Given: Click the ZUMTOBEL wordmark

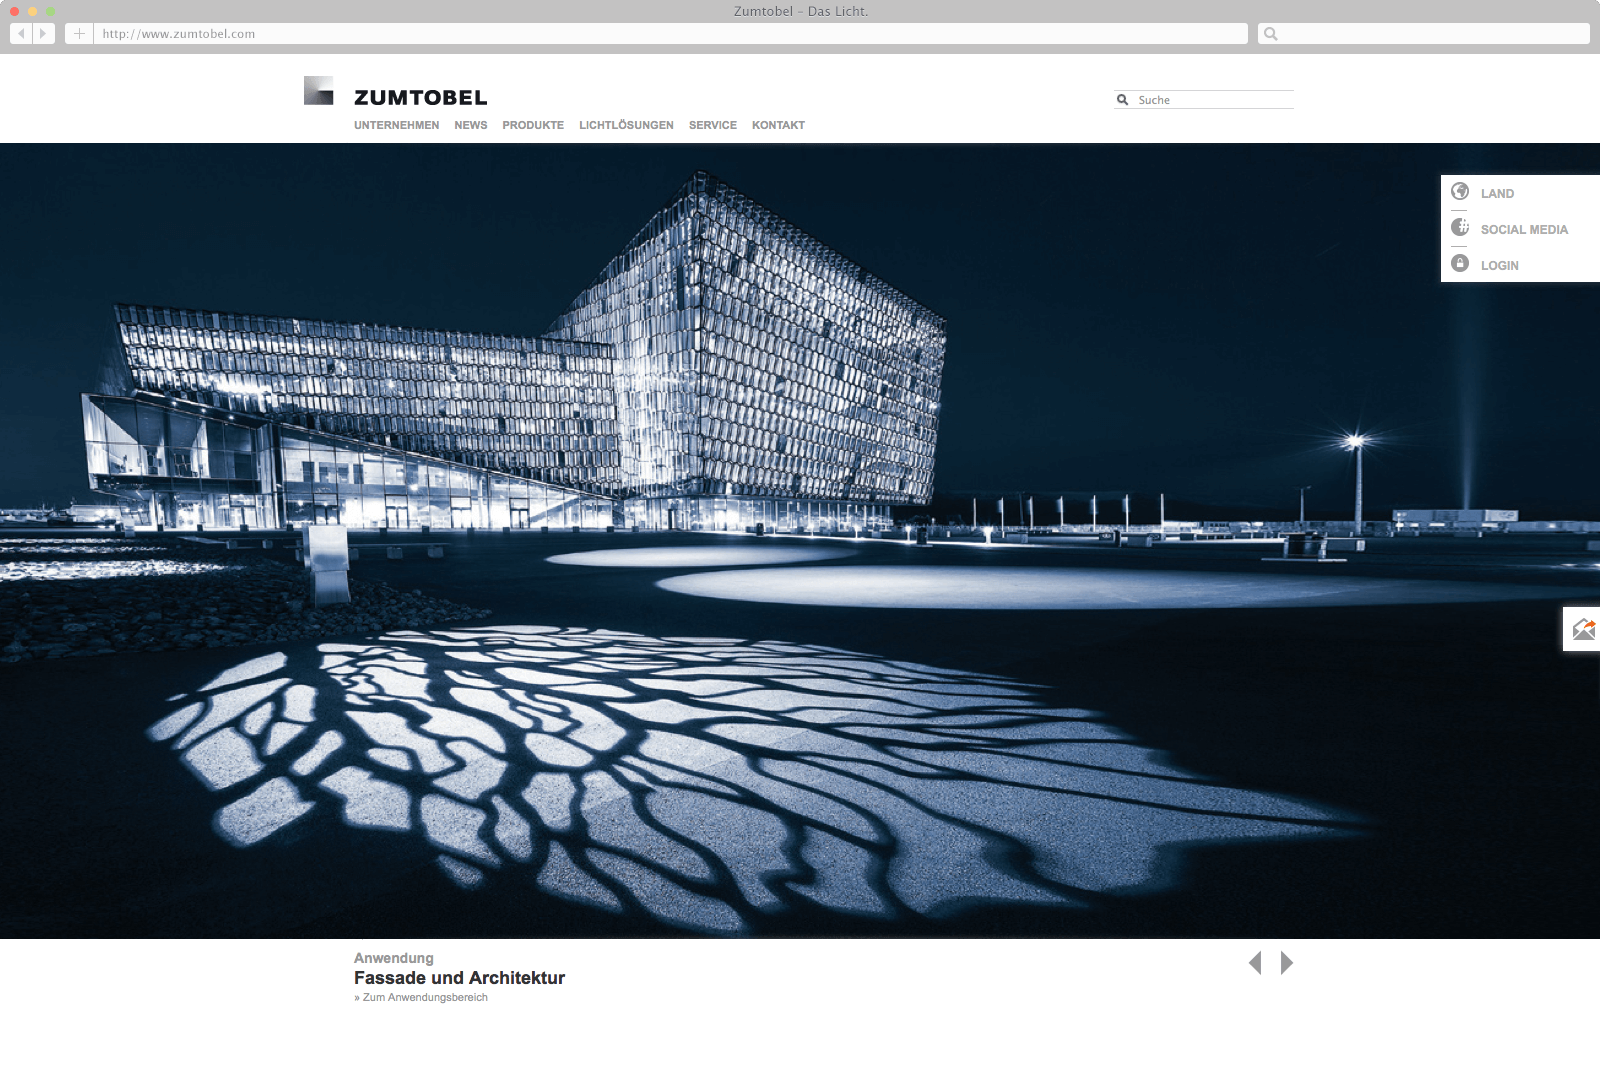Looking at the screenshot, I should pyautogui.click(x=421, y=98).
